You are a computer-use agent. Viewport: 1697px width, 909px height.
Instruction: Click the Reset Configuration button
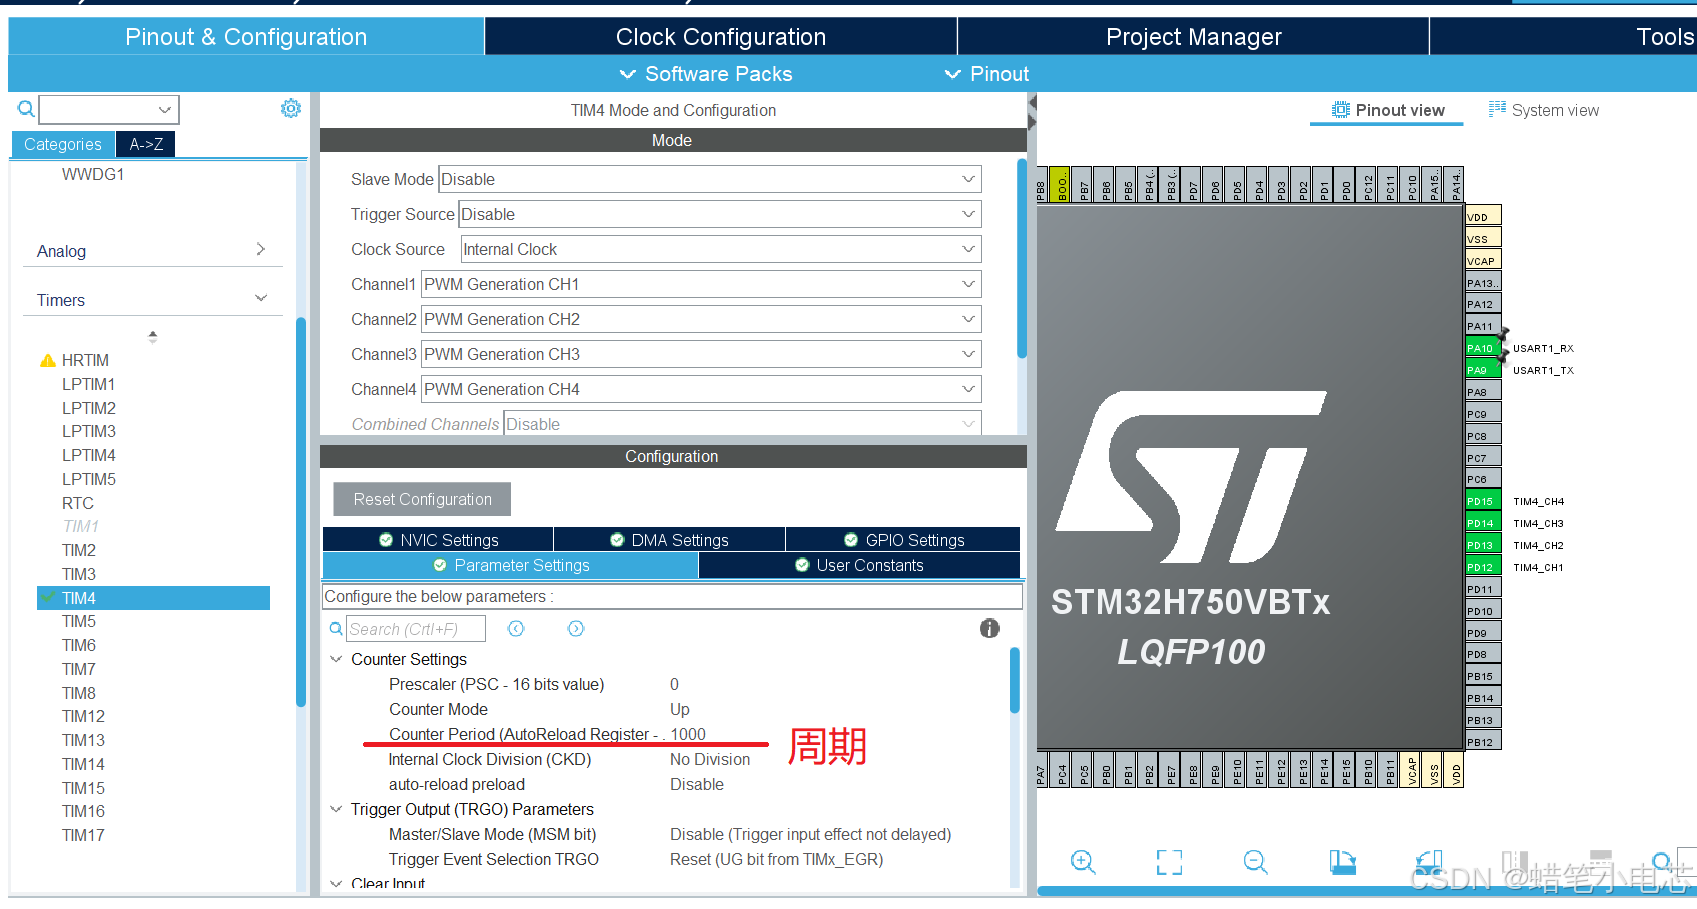coord(422,499)
